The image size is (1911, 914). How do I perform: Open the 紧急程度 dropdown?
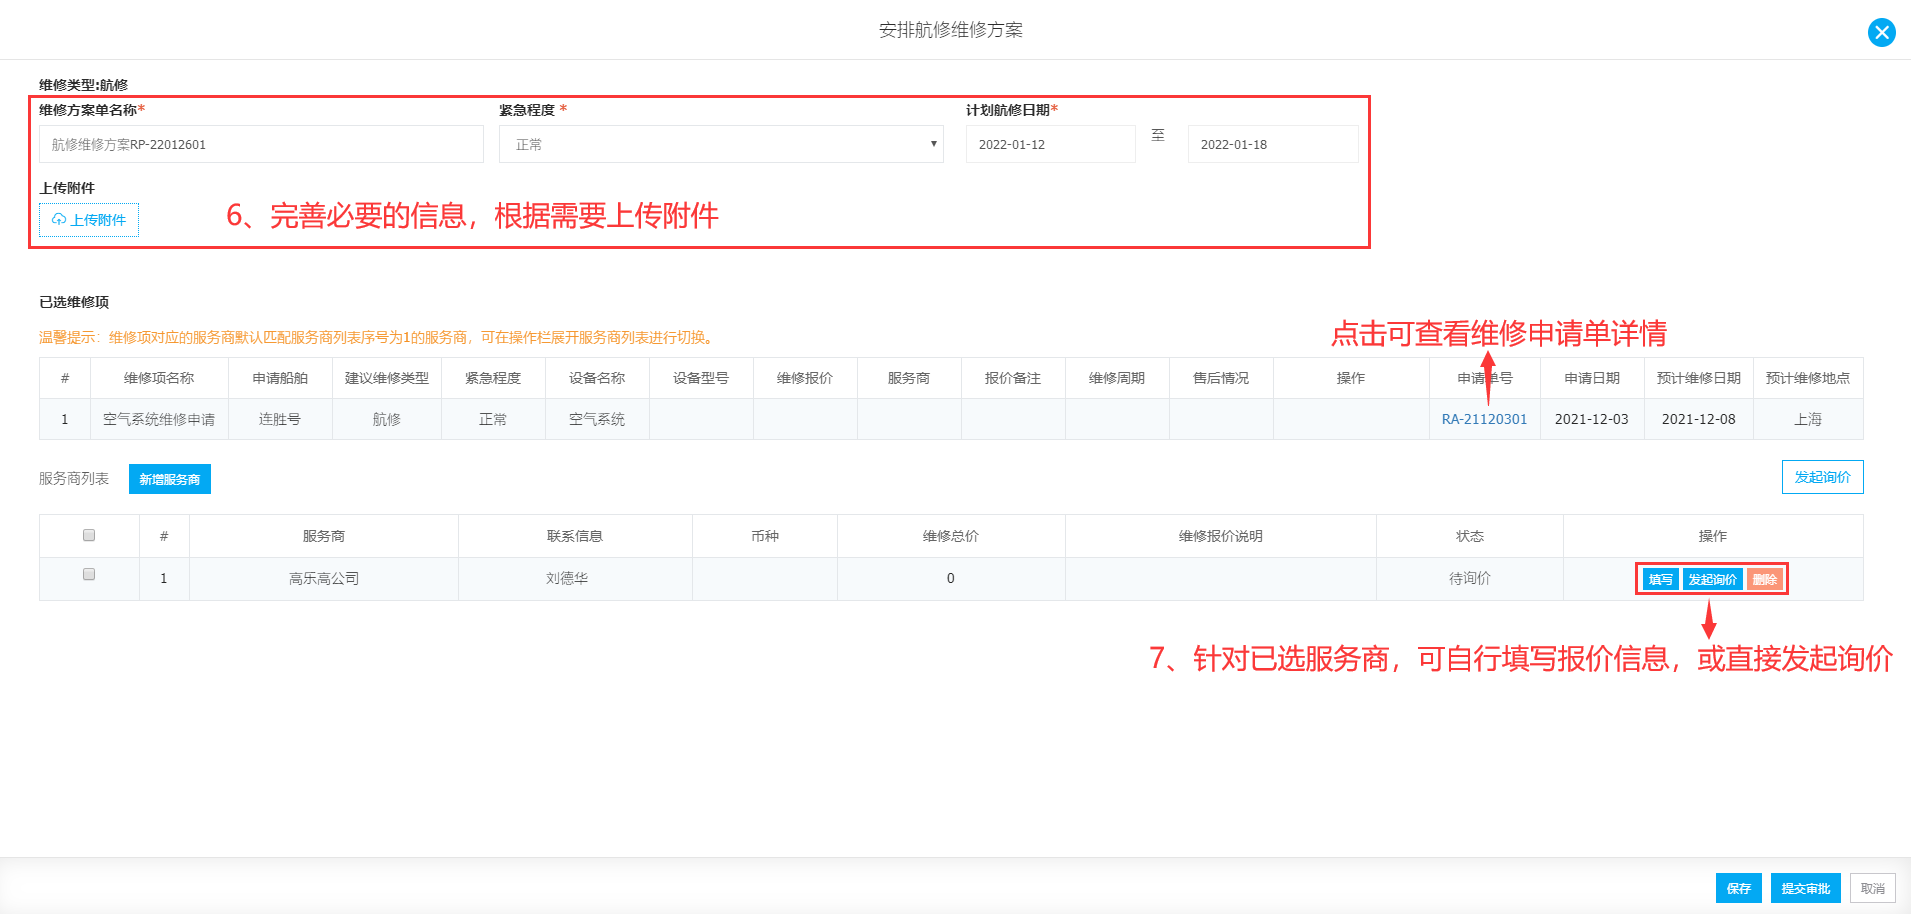point(721,144)
